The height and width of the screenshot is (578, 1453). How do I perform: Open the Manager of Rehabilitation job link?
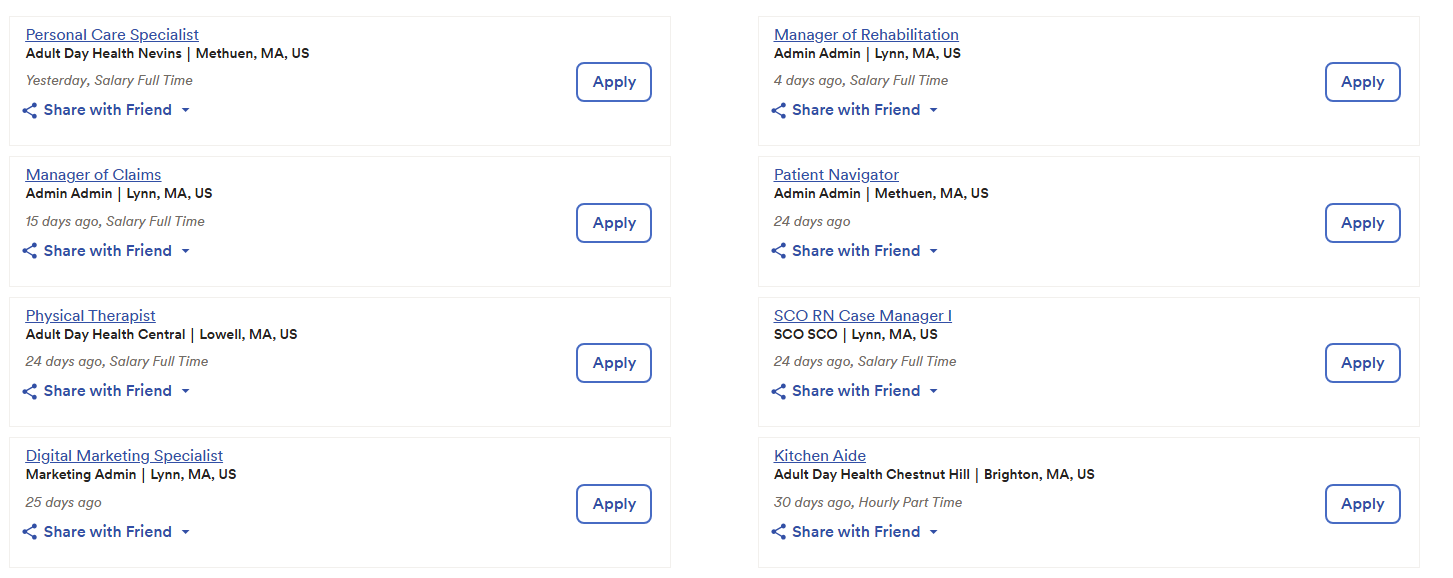coord(866,35)
